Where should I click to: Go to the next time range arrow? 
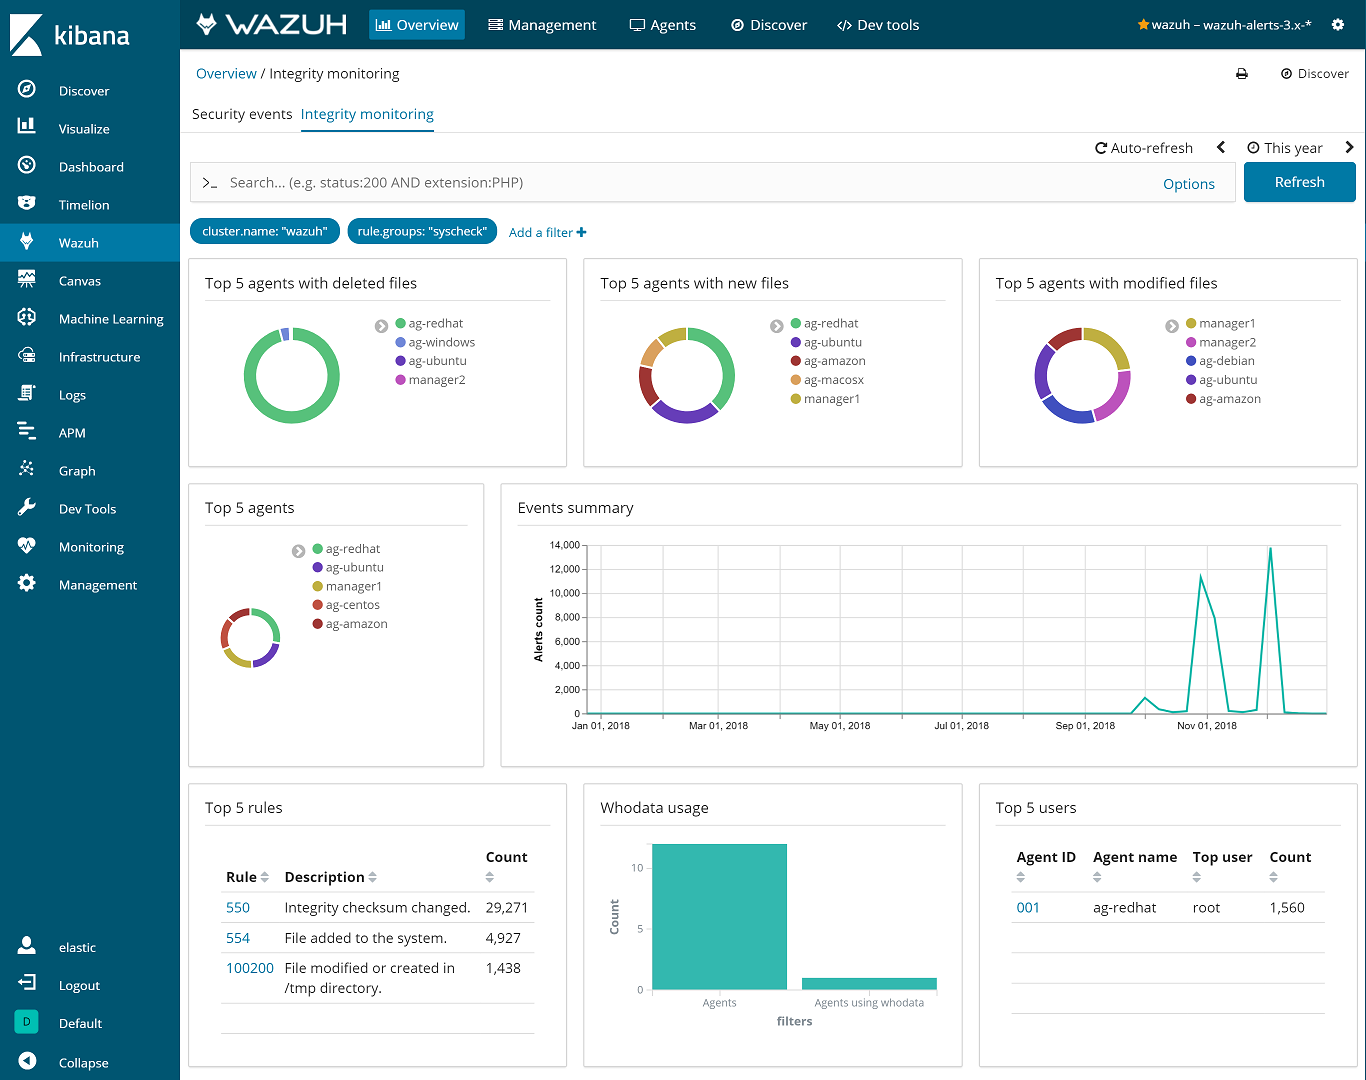tap(1349, 147)
